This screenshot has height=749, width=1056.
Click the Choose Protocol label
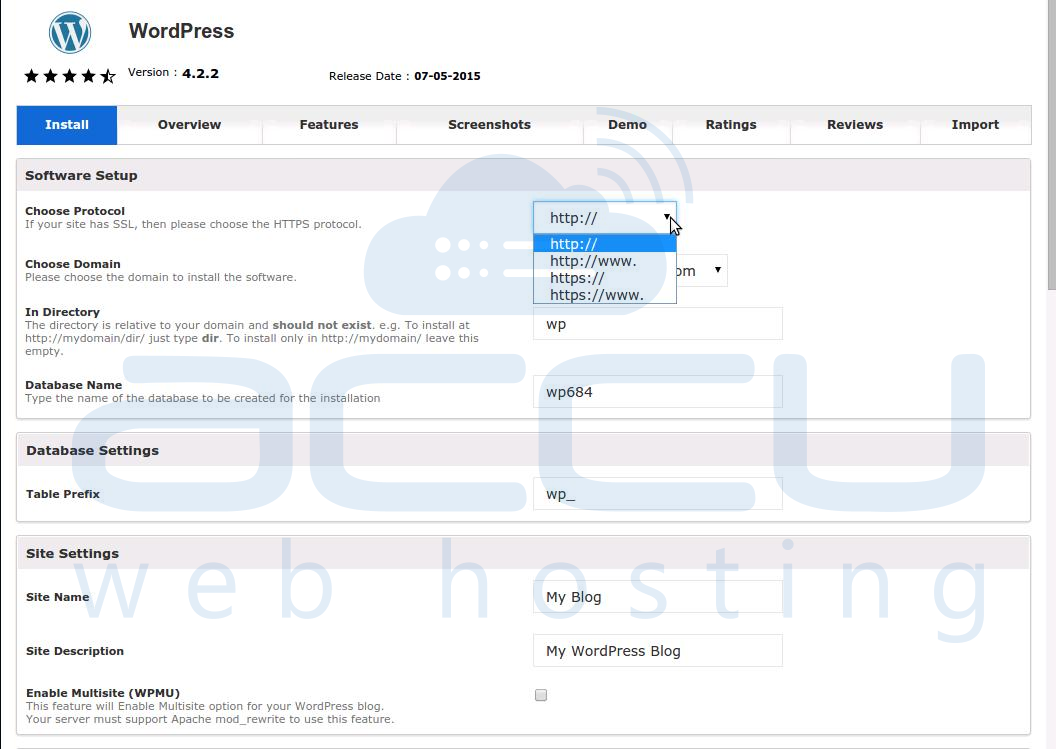(x=75, y=211)
